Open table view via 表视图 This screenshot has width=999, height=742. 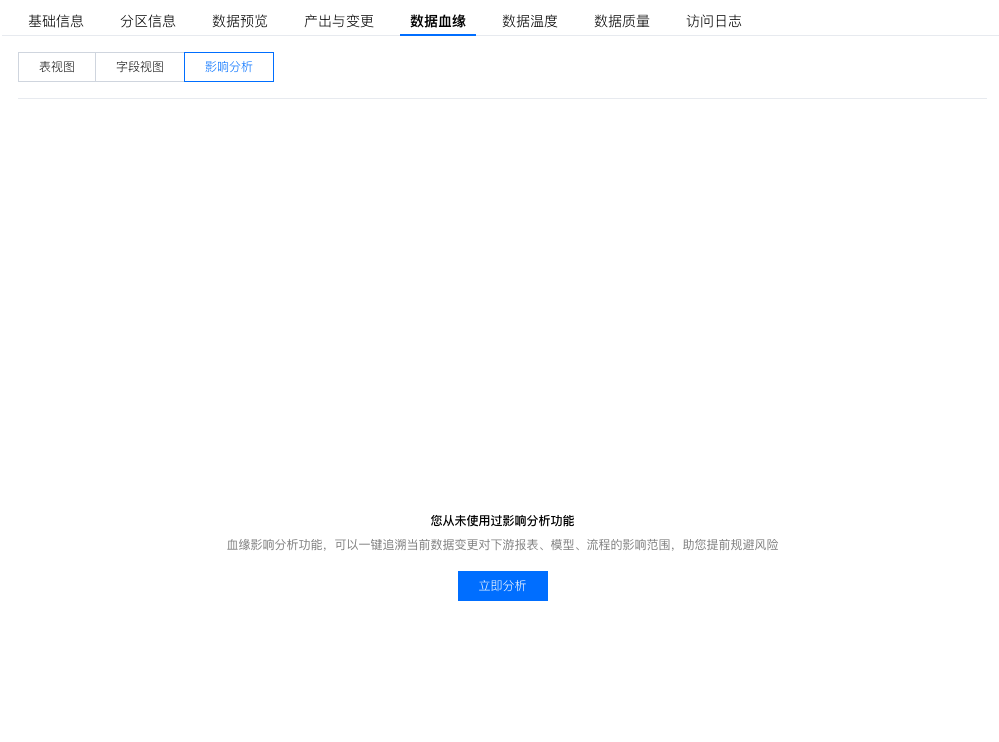pos(56,66)
